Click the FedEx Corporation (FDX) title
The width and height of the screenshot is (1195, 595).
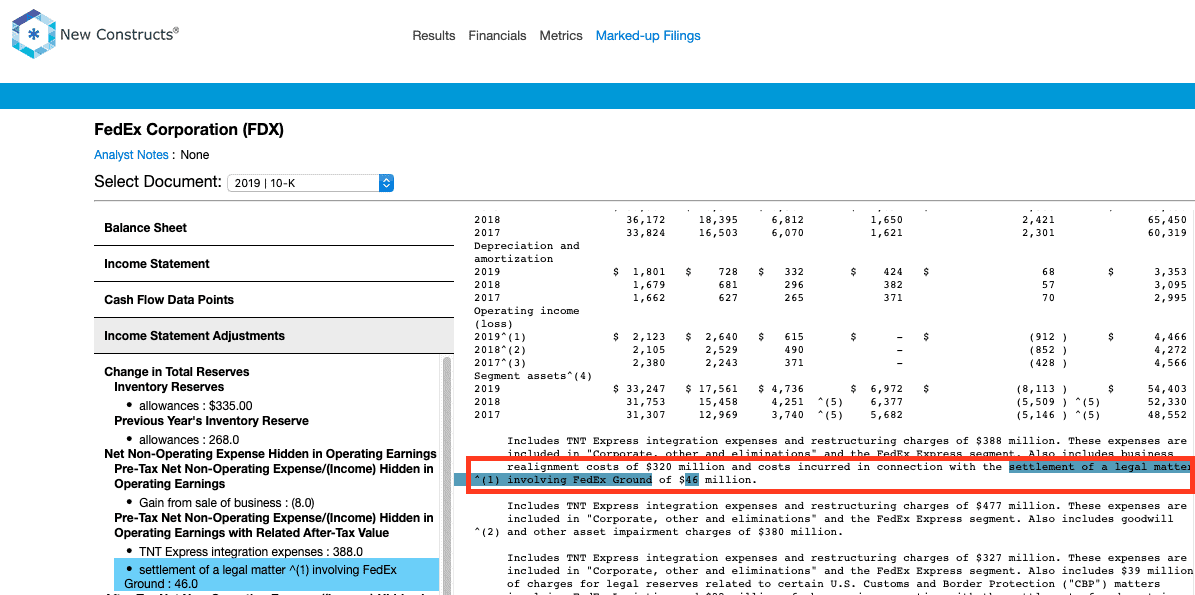189,130
